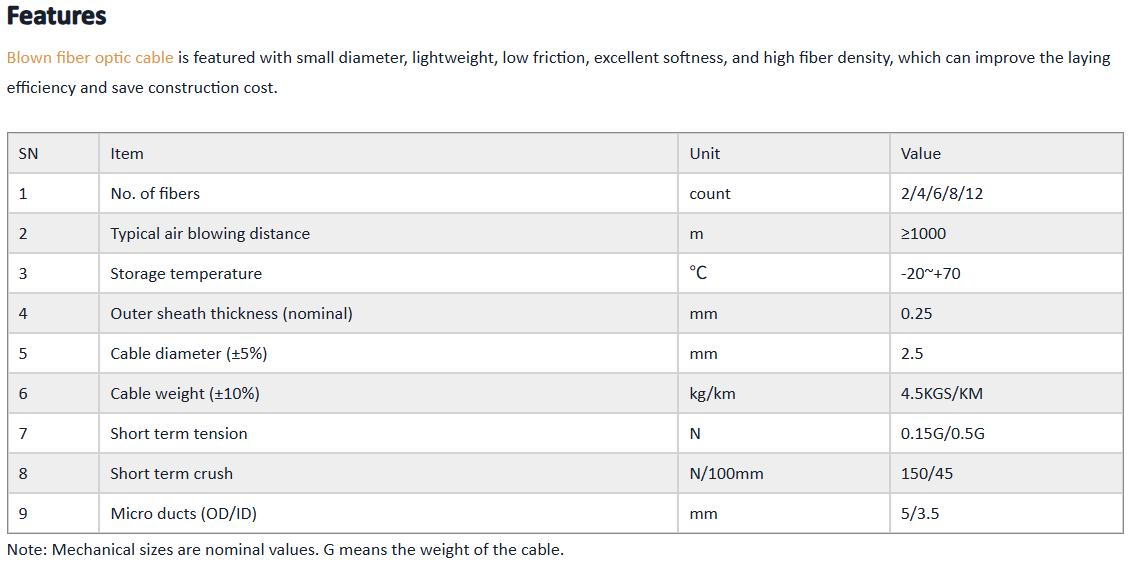Select the Value column header cell

[x=1006, y=154]
